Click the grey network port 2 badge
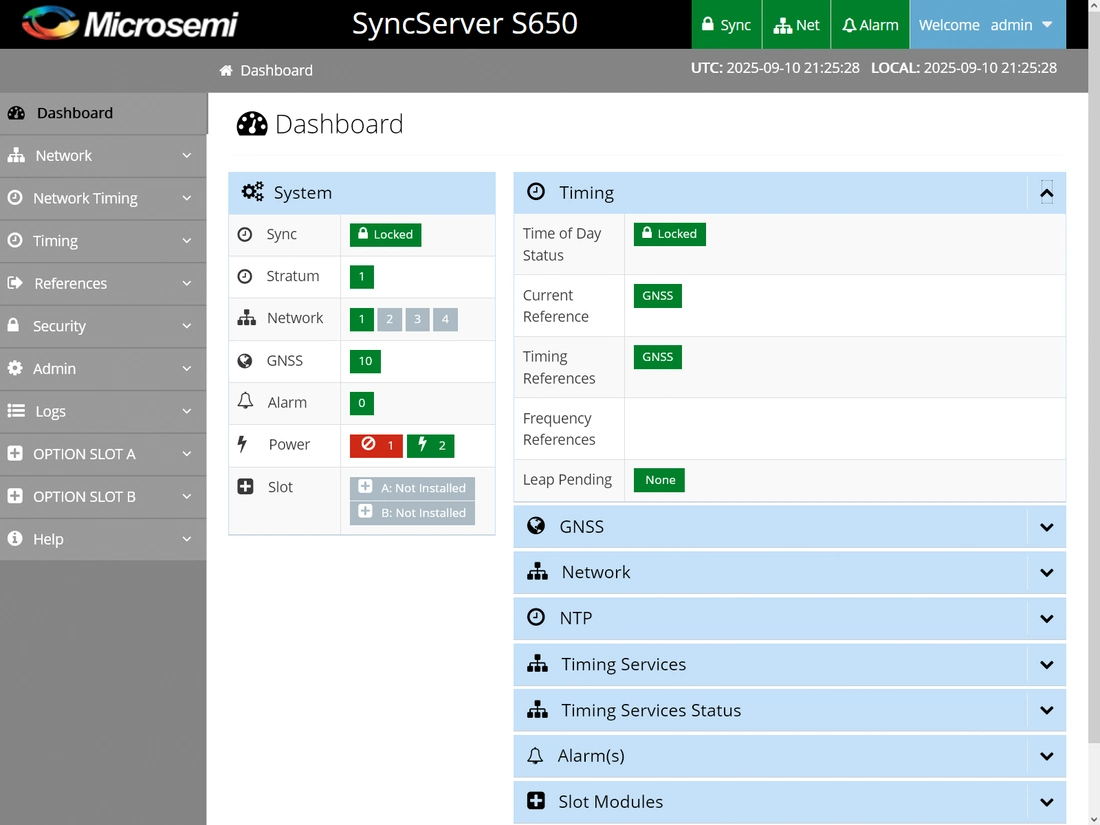This screenshot has width=1100, height=825. 389,319
